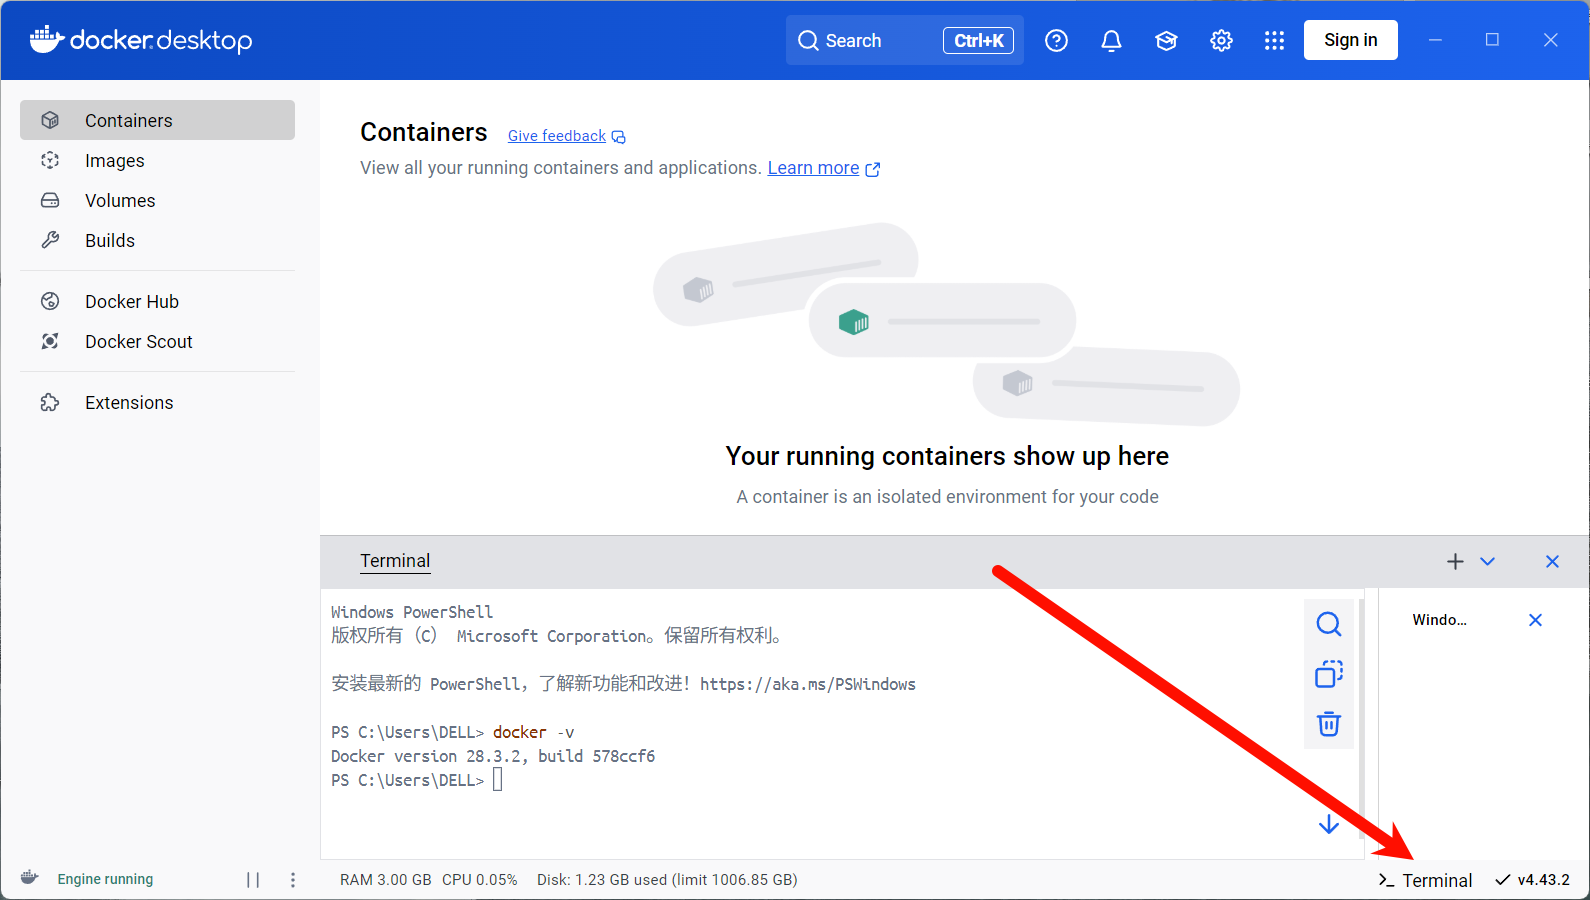The height and width of the screenshot is (900, 1590).
Task: Select the Terminal tab in the panel
Action: [395, 561]
